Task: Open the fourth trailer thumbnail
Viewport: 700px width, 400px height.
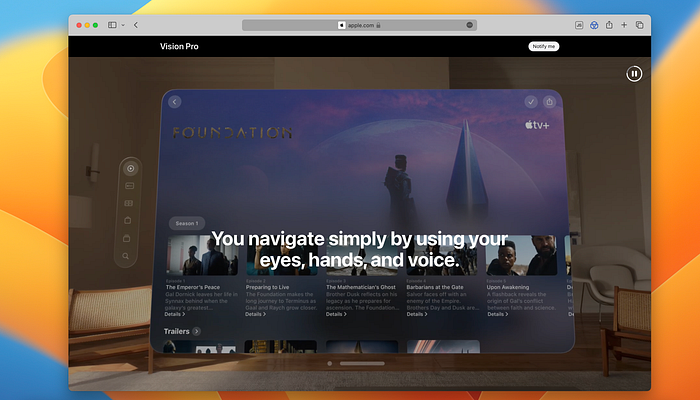Action: (x=443, y=347)
